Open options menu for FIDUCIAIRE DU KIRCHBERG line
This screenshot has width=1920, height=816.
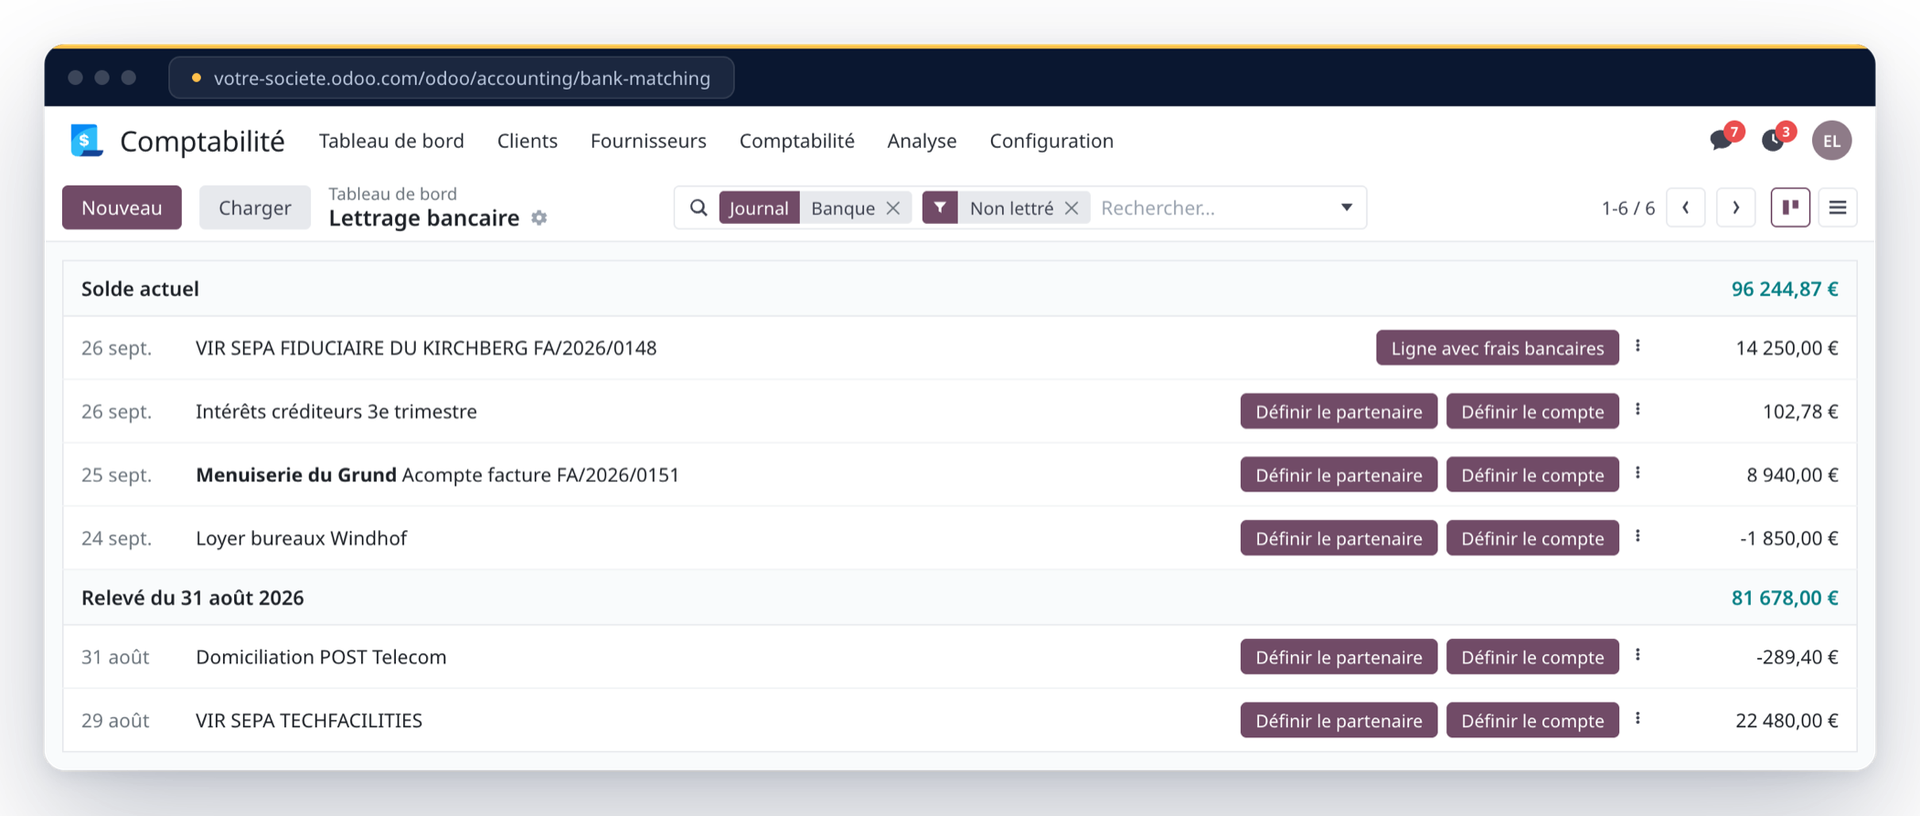pyautogui.click(x=1638, y=346)
